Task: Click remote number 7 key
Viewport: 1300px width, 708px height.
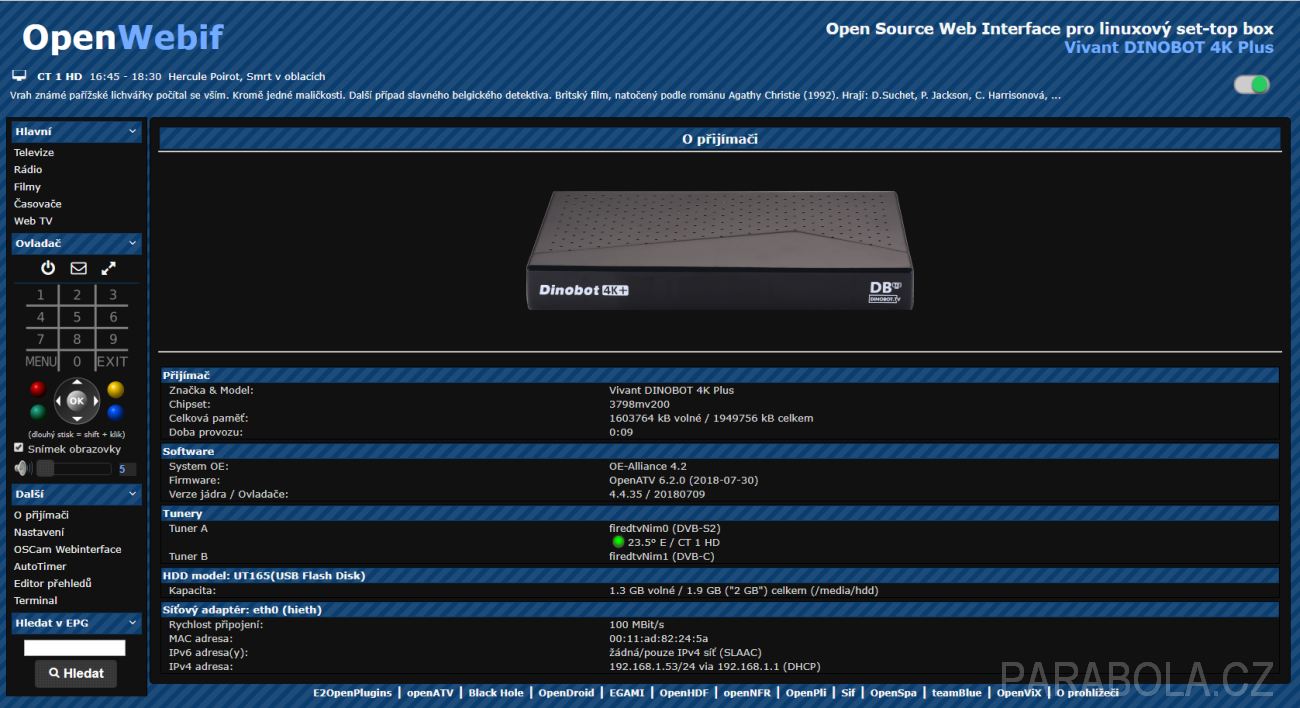Action: click(41, 339)
